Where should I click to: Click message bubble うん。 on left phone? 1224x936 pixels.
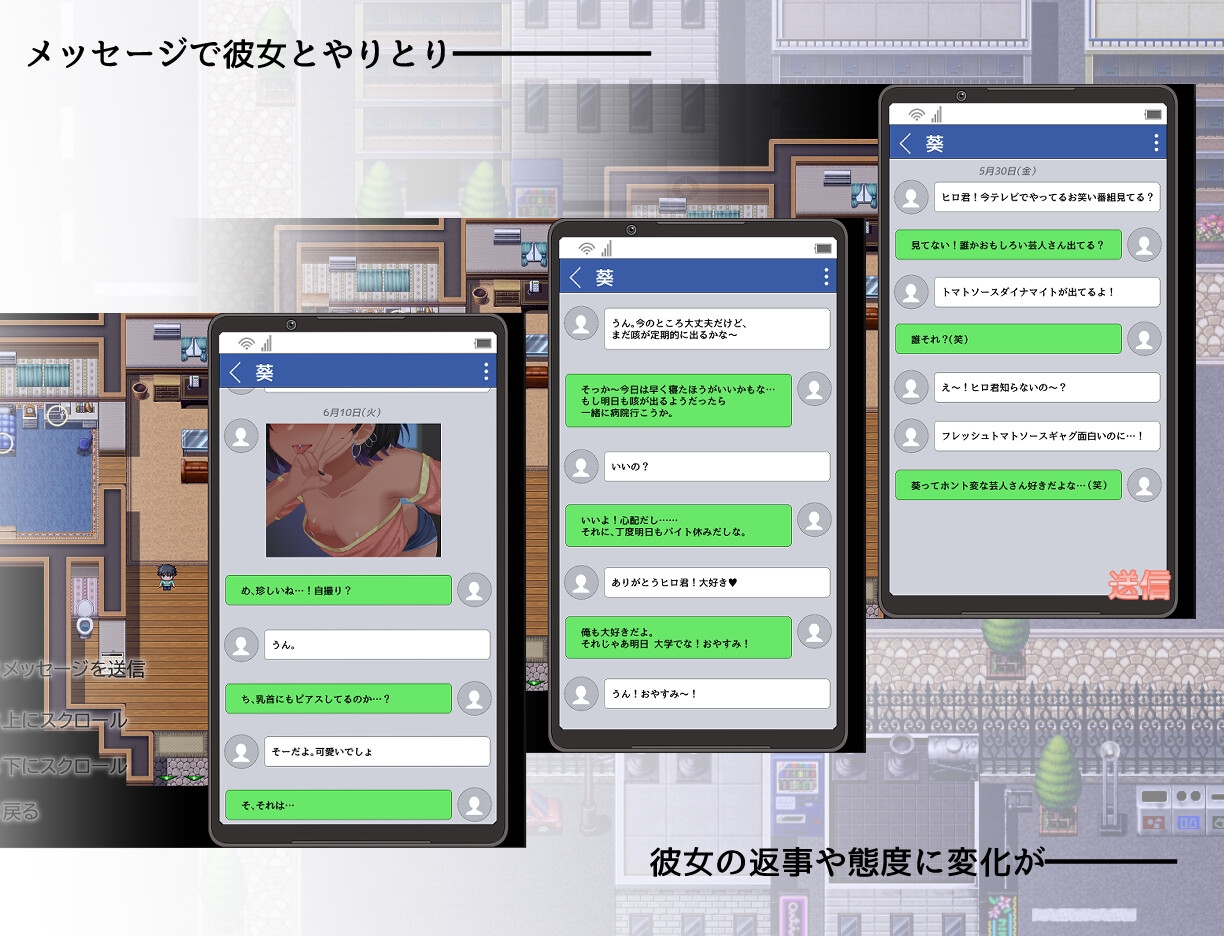pos(377,644)
